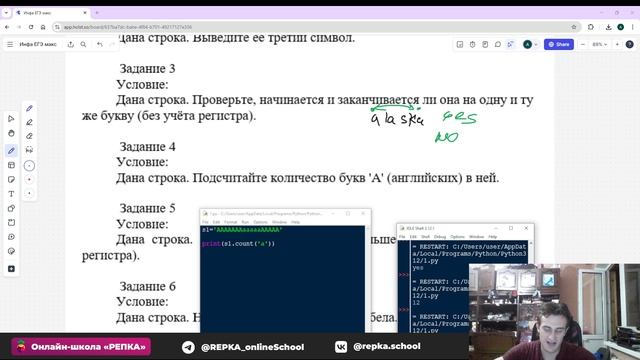This screenshot has width=640, height=360.
Task: Open browser downloads icon
Action: point(608,27)
